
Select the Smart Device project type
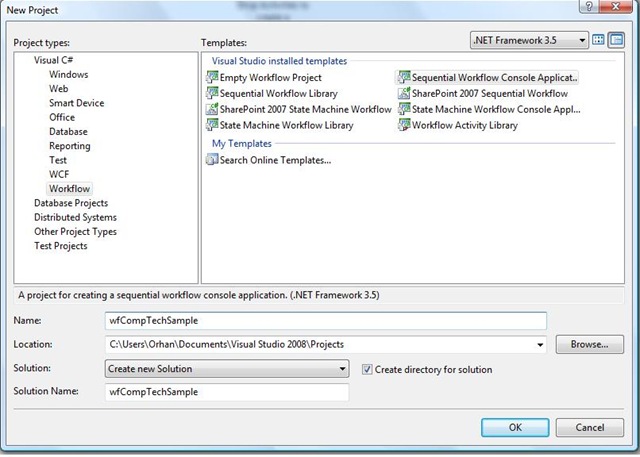[x=77, y=103]
